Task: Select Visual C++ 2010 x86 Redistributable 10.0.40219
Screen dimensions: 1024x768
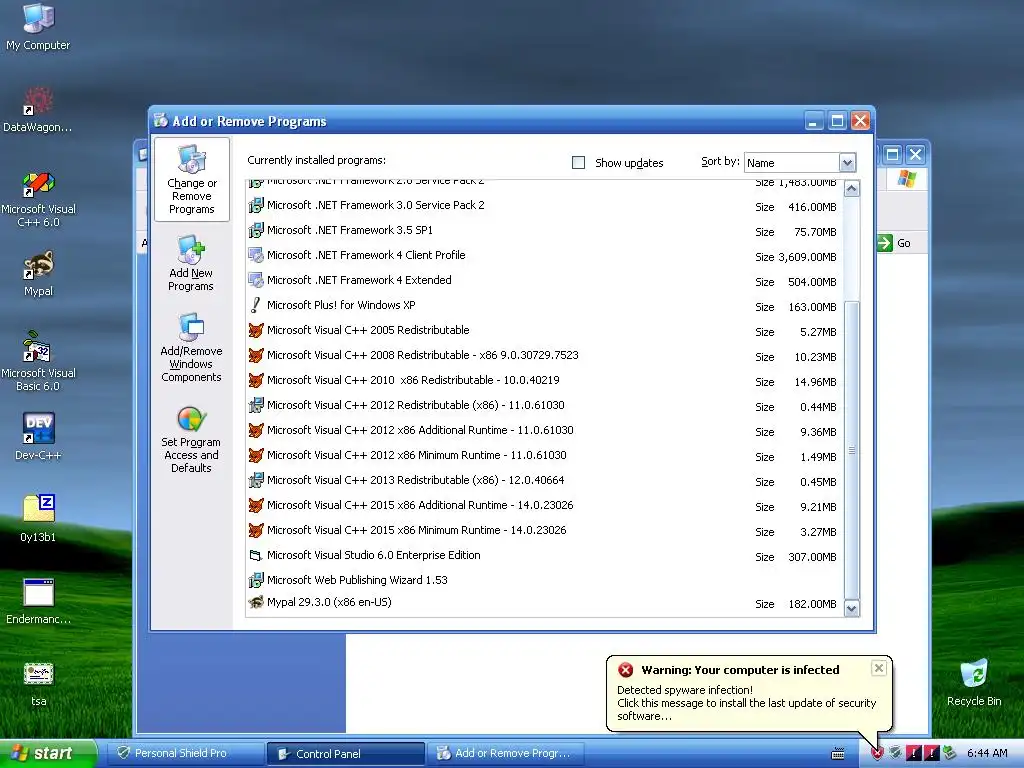Action: [543, 381]
